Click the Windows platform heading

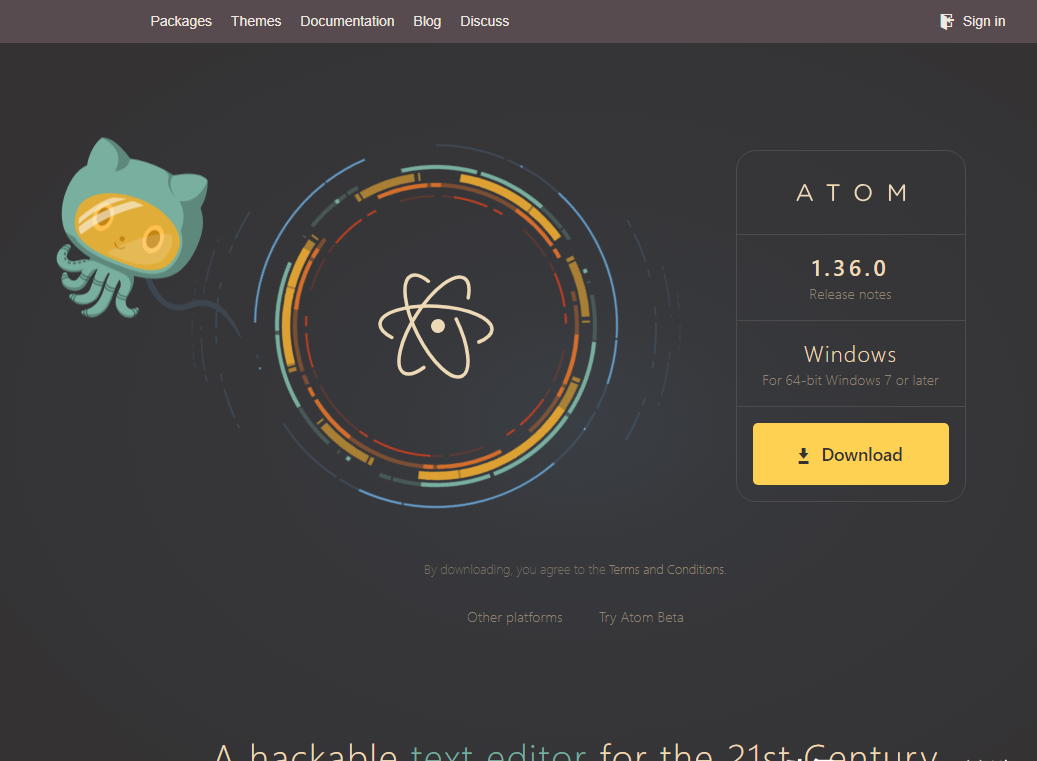click(850, 354)
